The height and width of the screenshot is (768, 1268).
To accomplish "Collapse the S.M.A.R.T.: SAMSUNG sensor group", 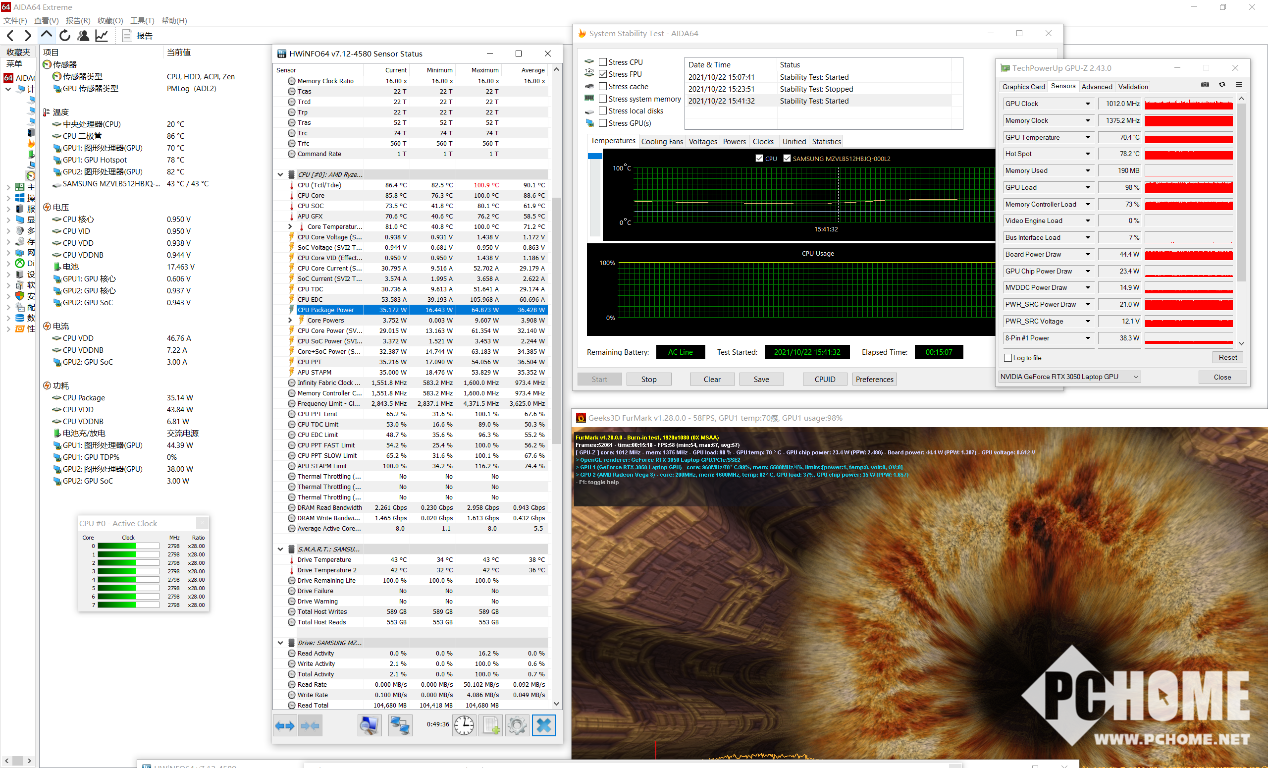I will pyautogui.click(x=279, y=549).
